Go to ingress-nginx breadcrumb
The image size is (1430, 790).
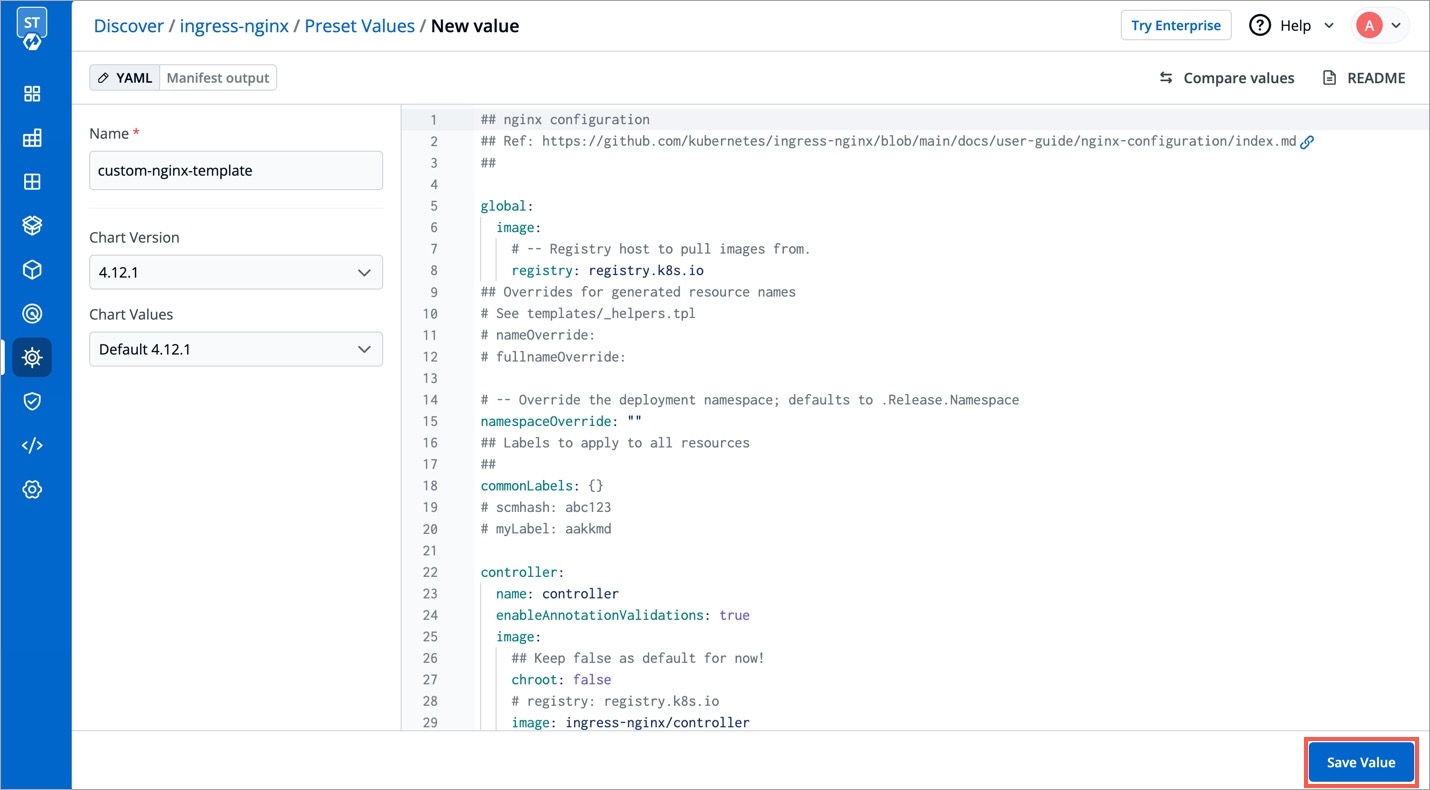[234, 26]
